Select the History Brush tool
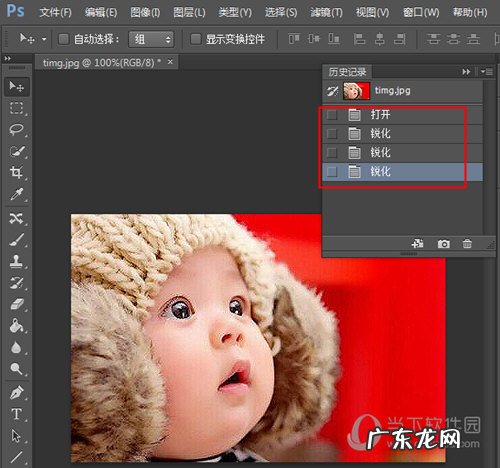The height and width of the screenshot is (468, 500). pos(17,283)
